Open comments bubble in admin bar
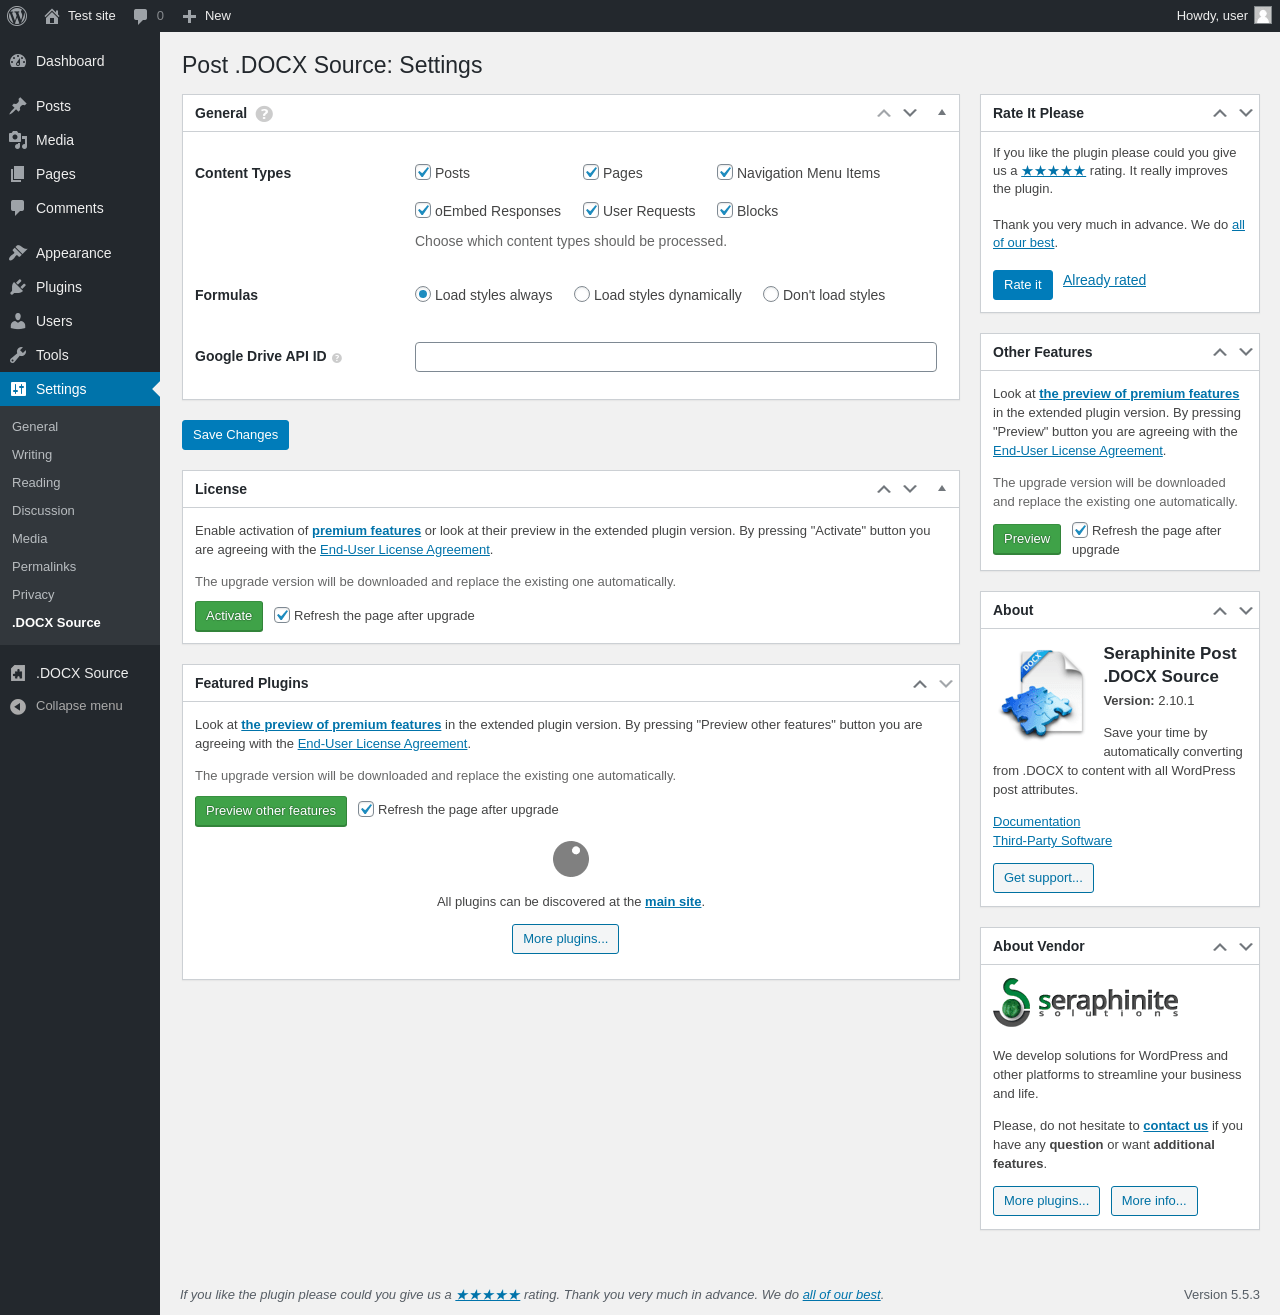Image resolution: width=1280 pixels, height=1315 pixels. (141, 16)
